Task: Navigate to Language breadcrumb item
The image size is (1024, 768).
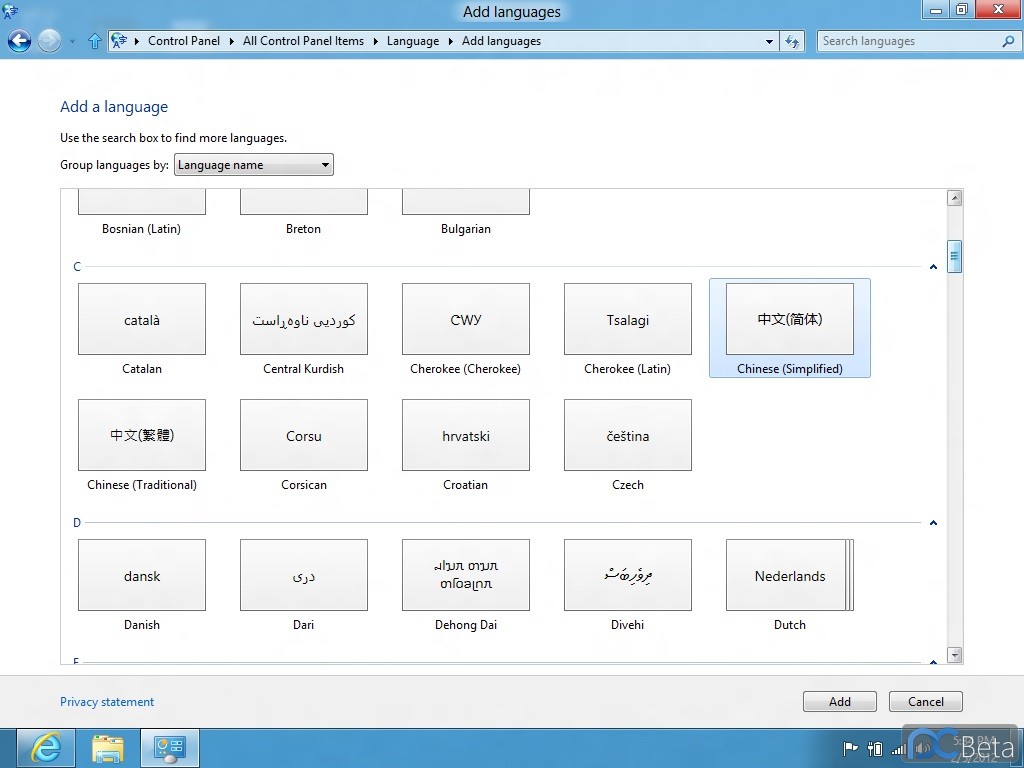Action: (412, 41)
